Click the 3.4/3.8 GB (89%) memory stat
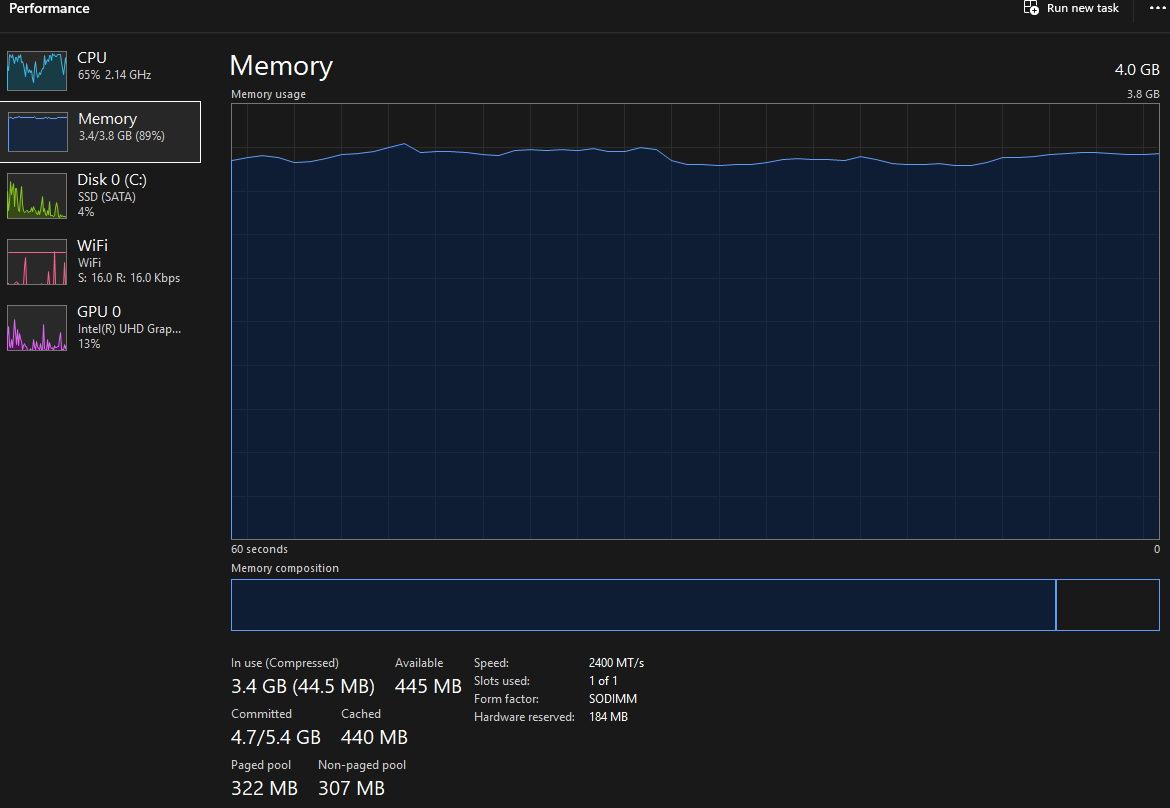This screenshot has width=1170, height=808. pyautogui.click(x=122, y=136)
